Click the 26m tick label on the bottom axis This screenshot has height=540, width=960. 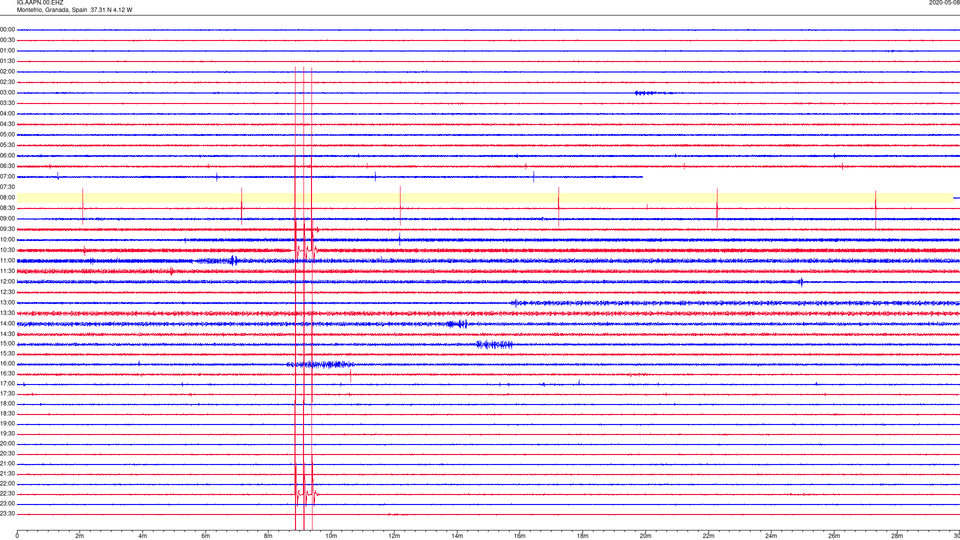[x=834, y=536]
